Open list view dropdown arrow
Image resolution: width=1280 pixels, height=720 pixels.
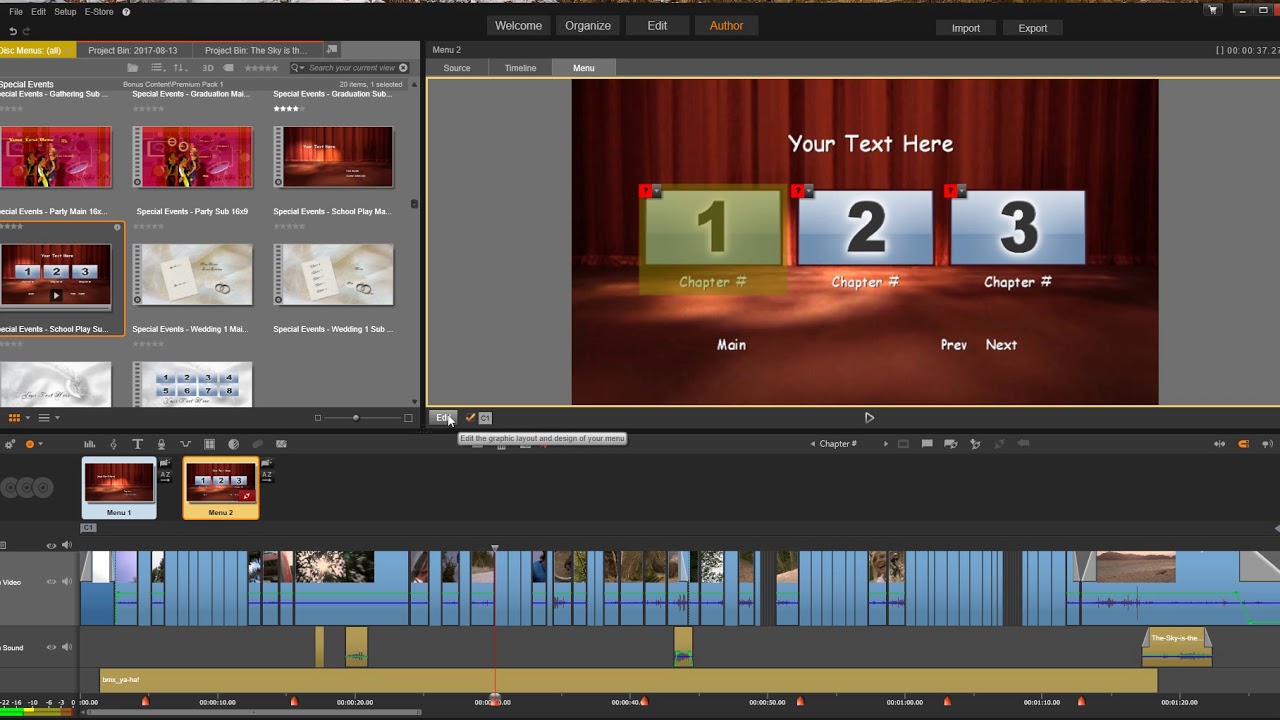57,418
